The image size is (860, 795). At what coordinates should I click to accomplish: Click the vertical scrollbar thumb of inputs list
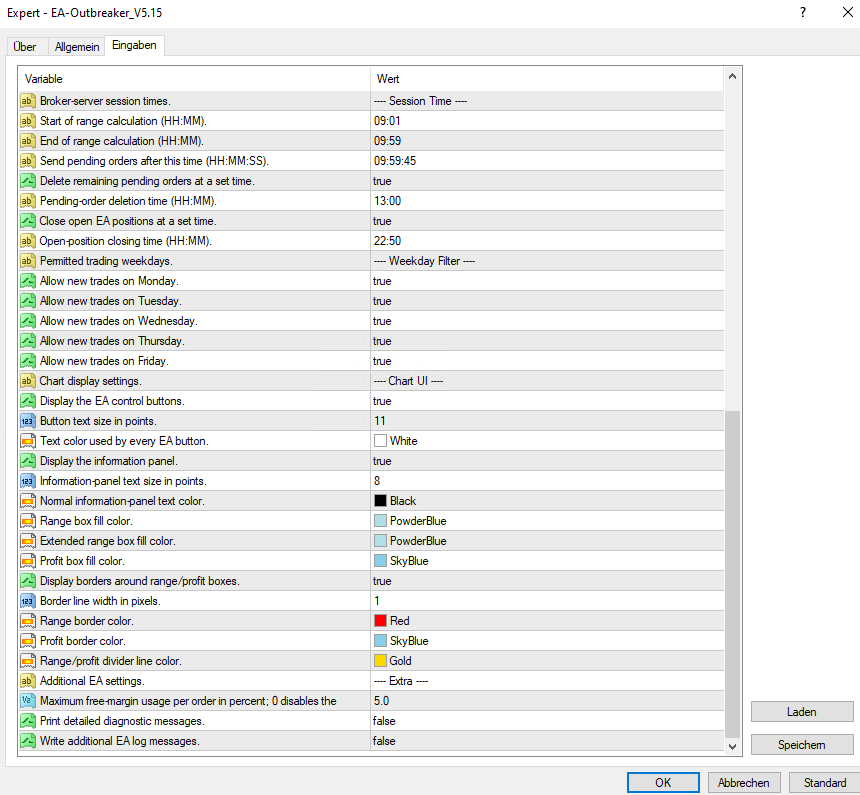pos(732,574)
